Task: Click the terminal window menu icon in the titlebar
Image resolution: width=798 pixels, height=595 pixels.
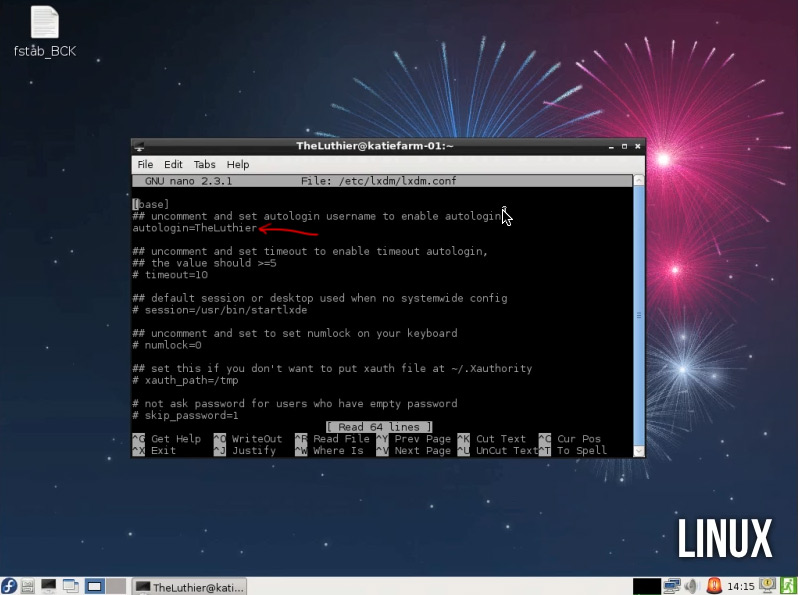Action: pyautogui.click(x=138, y=147)
